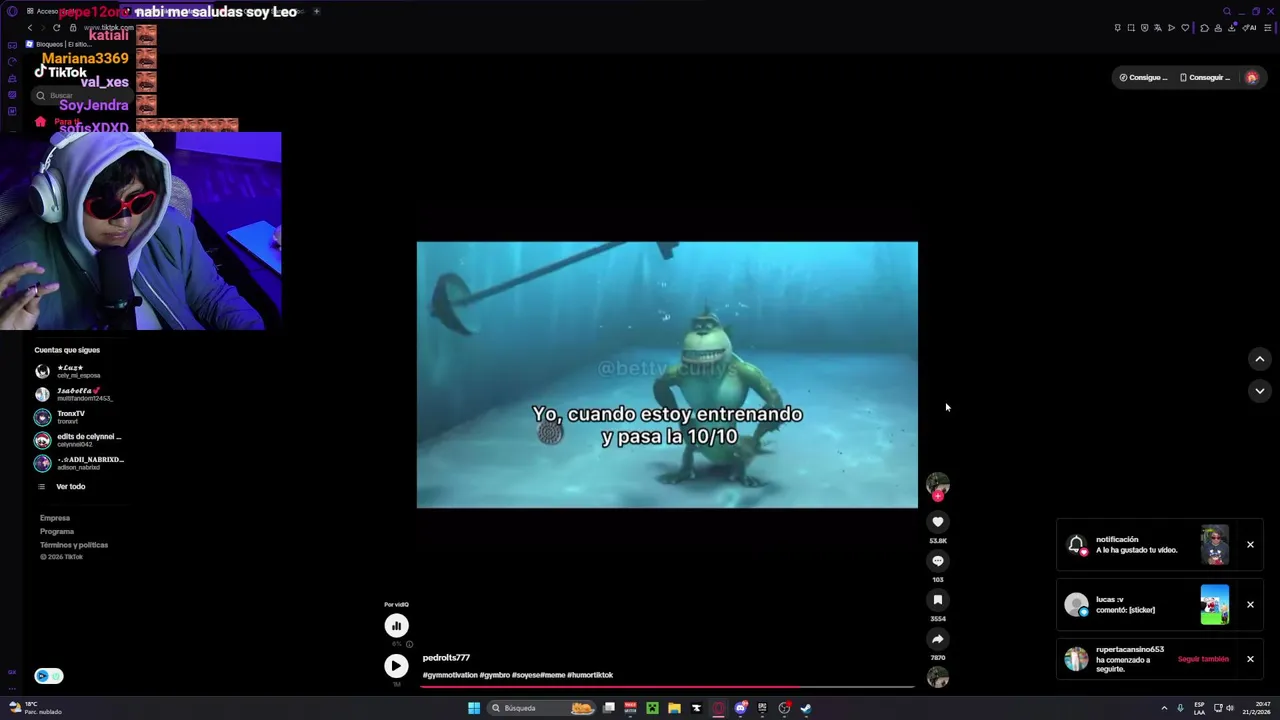Focus the TikTok 'Buscar' search field
Viewport: 1280px width, 720px height.
(x=82, y=95)
